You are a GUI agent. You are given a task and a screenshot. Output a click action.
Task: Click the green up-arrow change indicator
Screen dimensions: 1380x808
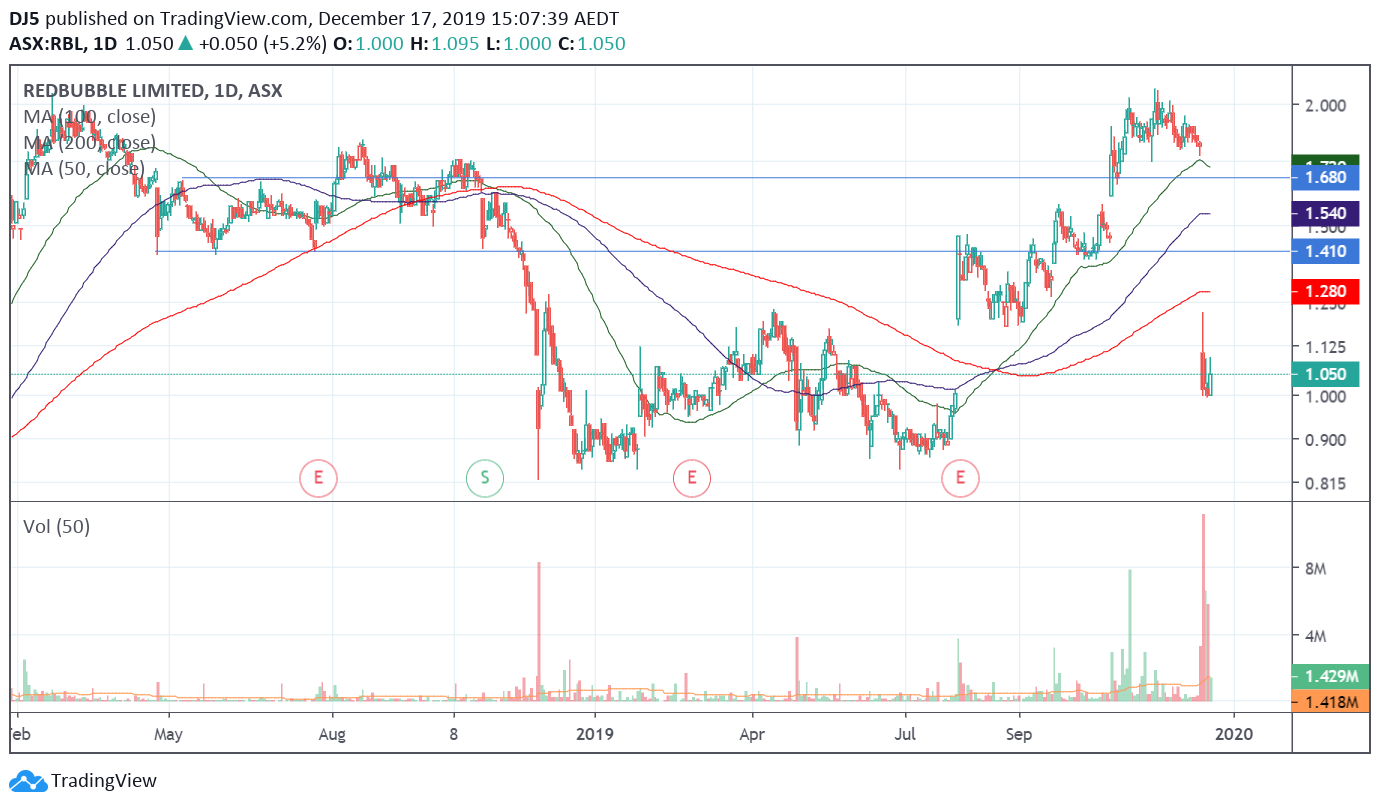(185, 44)
